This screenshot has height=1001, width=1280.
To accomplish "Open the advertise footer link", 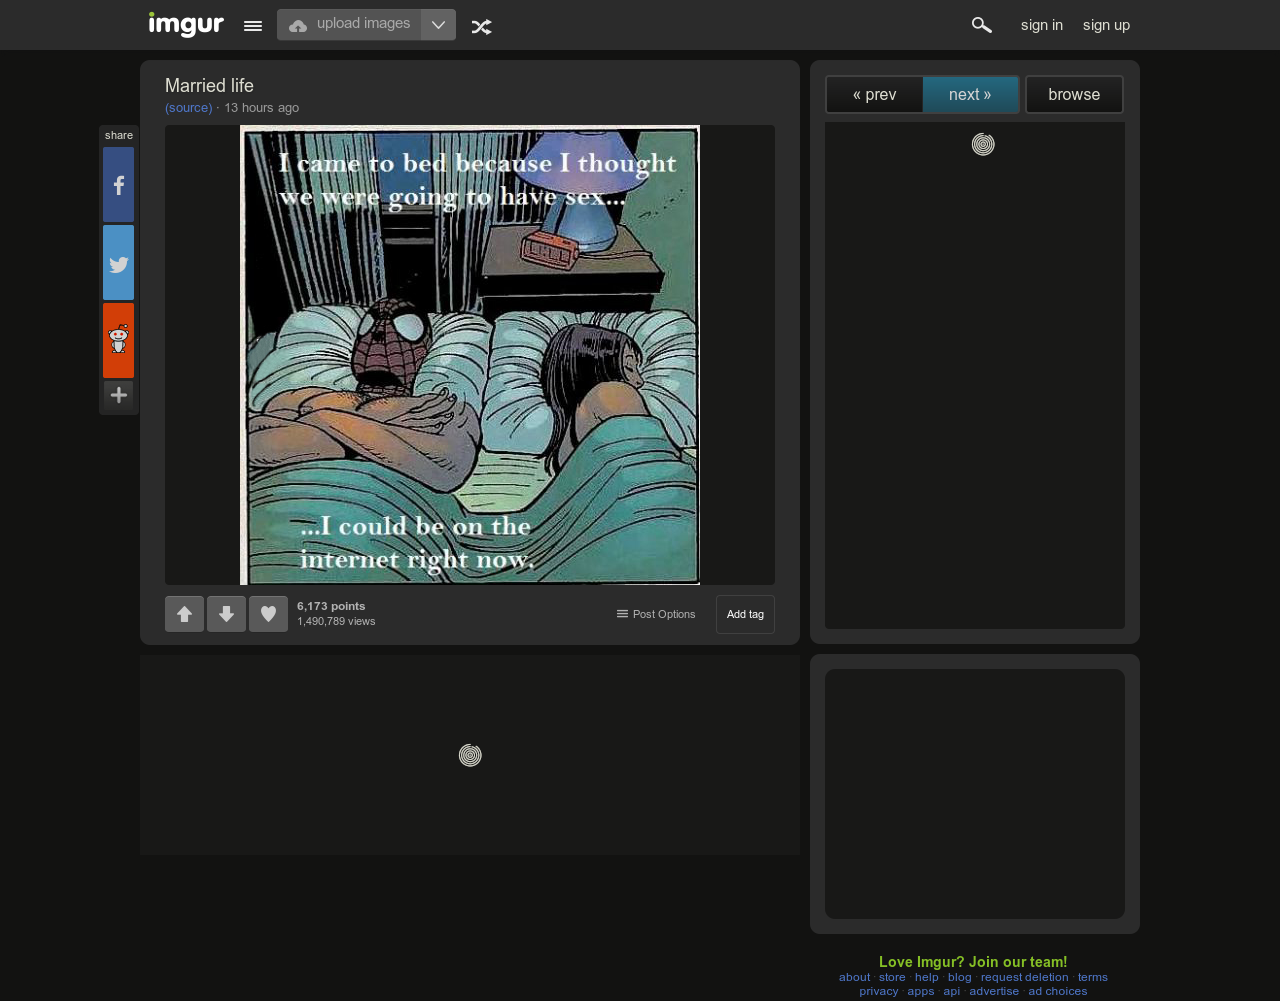I will (994, 991).
